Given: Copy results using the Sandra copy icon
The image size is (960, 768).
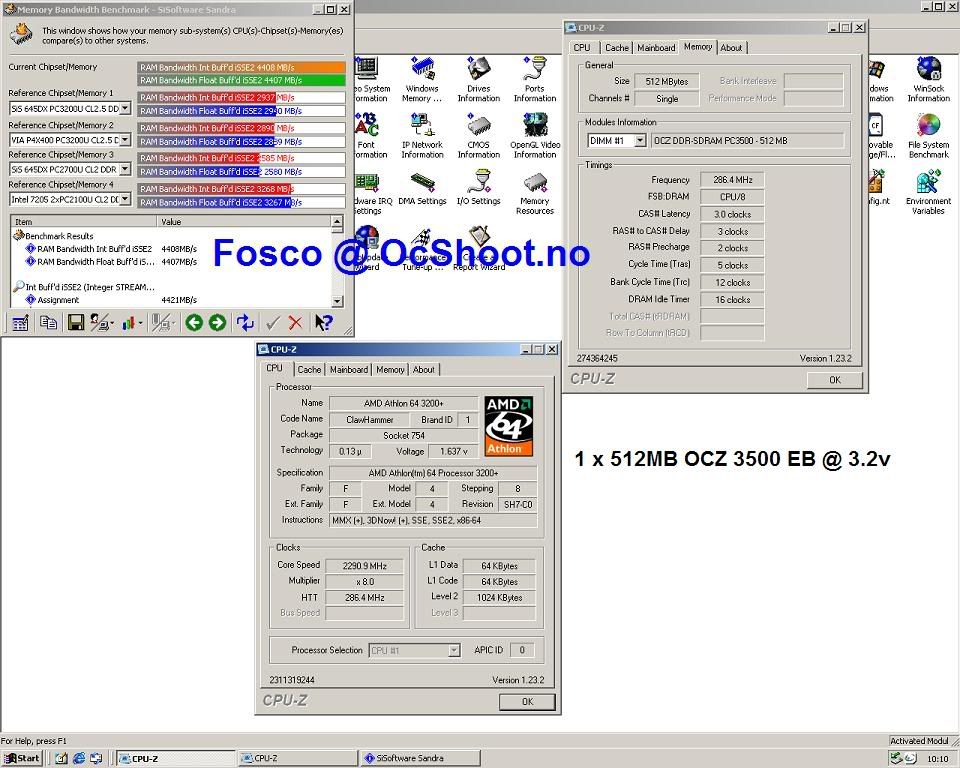Looking at the screenshot, I should 48,323.
